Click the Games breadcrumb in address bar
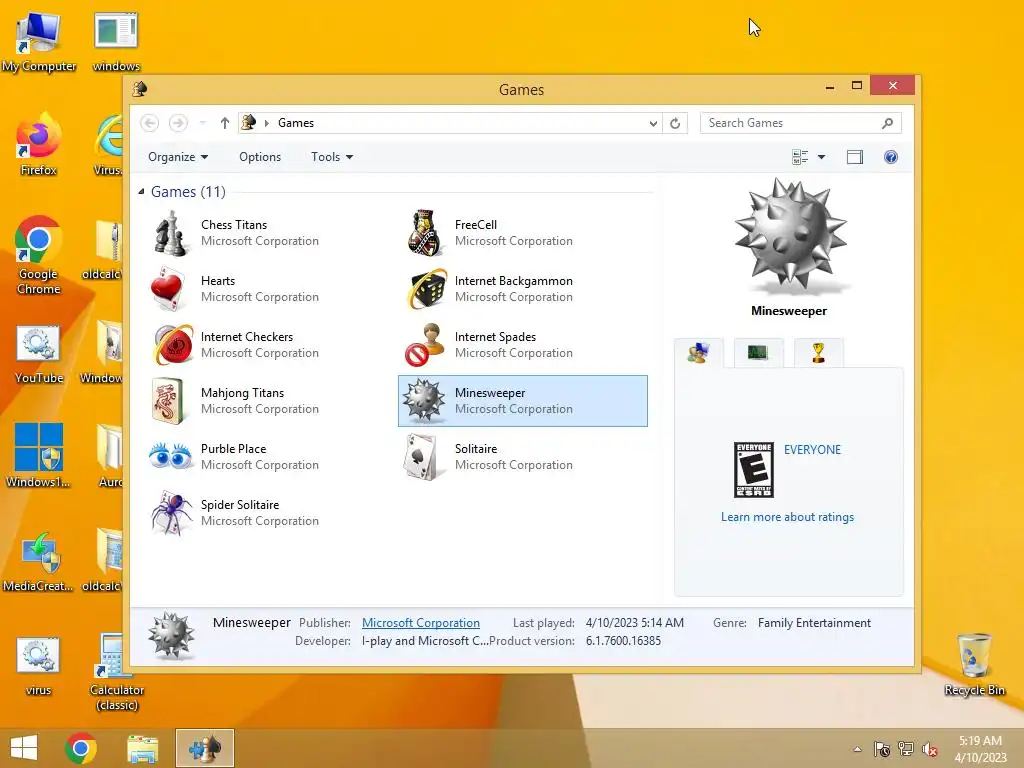The image size is (1024, 768). pyautogui.click(x=296, y=123)
